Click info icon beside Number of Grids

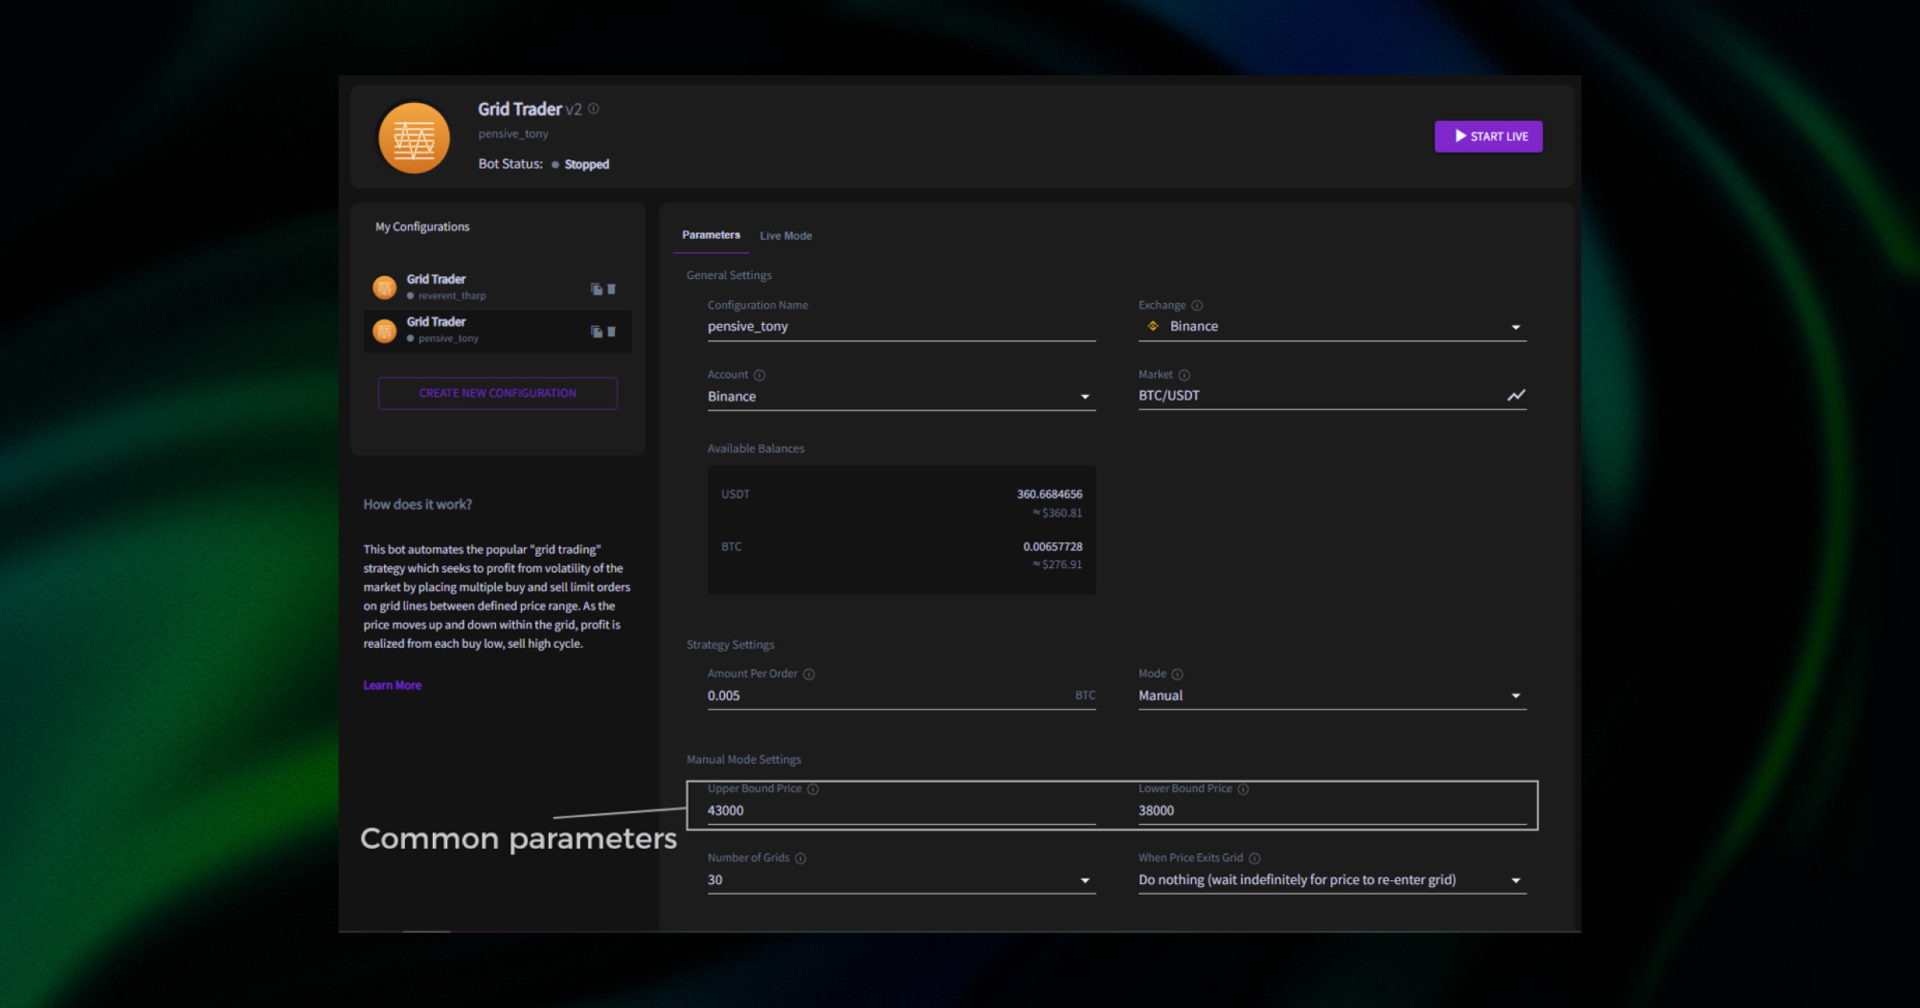[800, 858]
